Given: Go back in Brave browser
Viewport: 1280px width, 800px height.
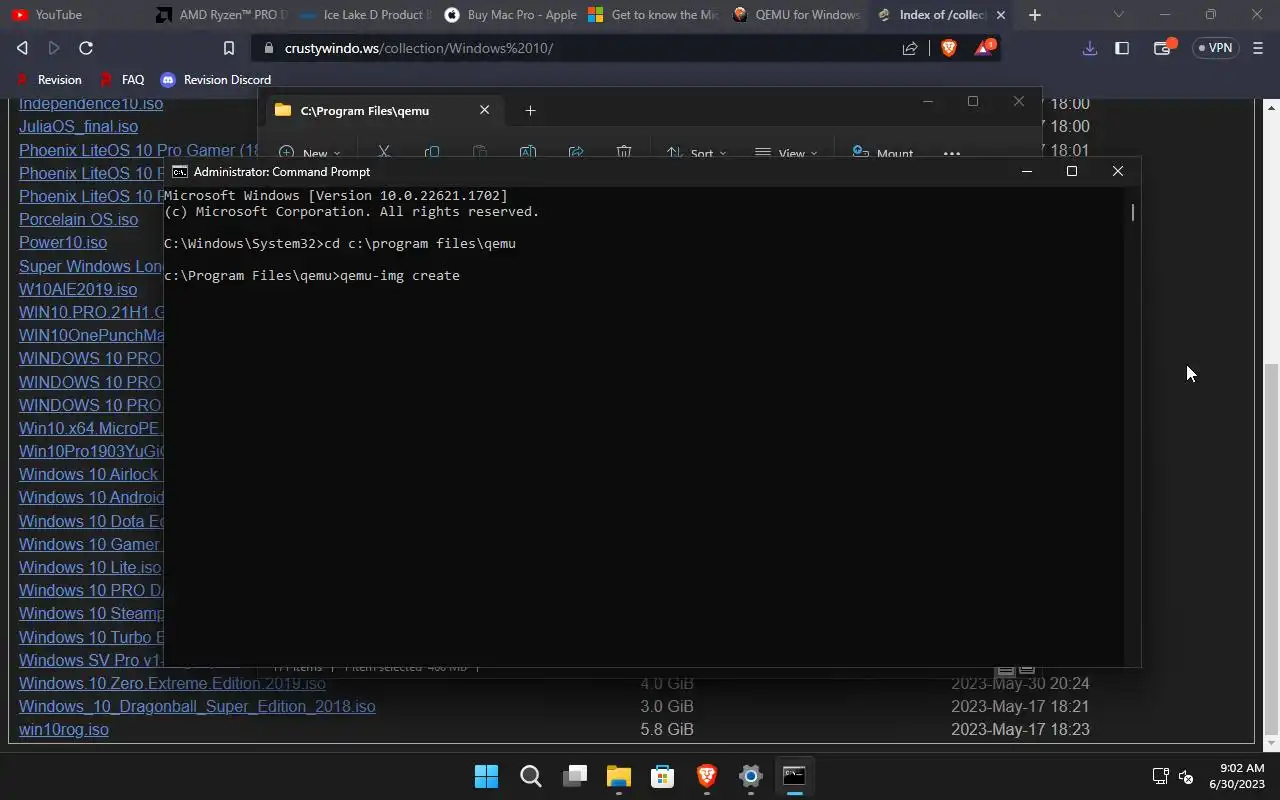Looking at the screenshot, I should point(22,48).
